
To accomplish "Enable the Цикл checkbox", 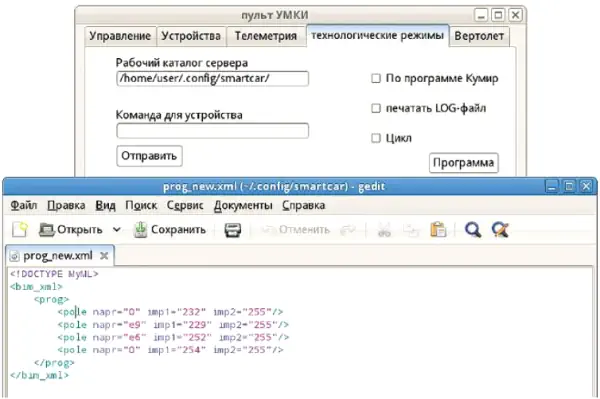I will click(x=376, y=138).
